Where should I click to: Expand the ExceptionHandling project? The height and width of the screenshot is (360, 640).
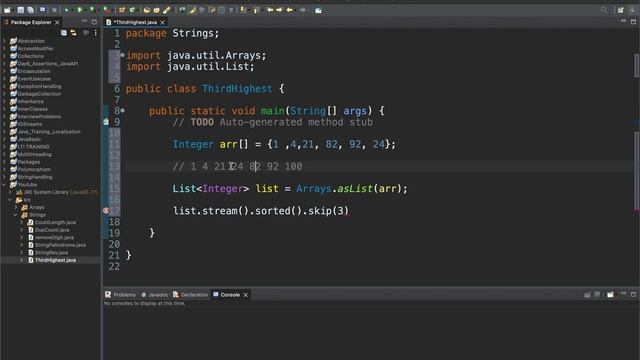[x=4, y=86]
